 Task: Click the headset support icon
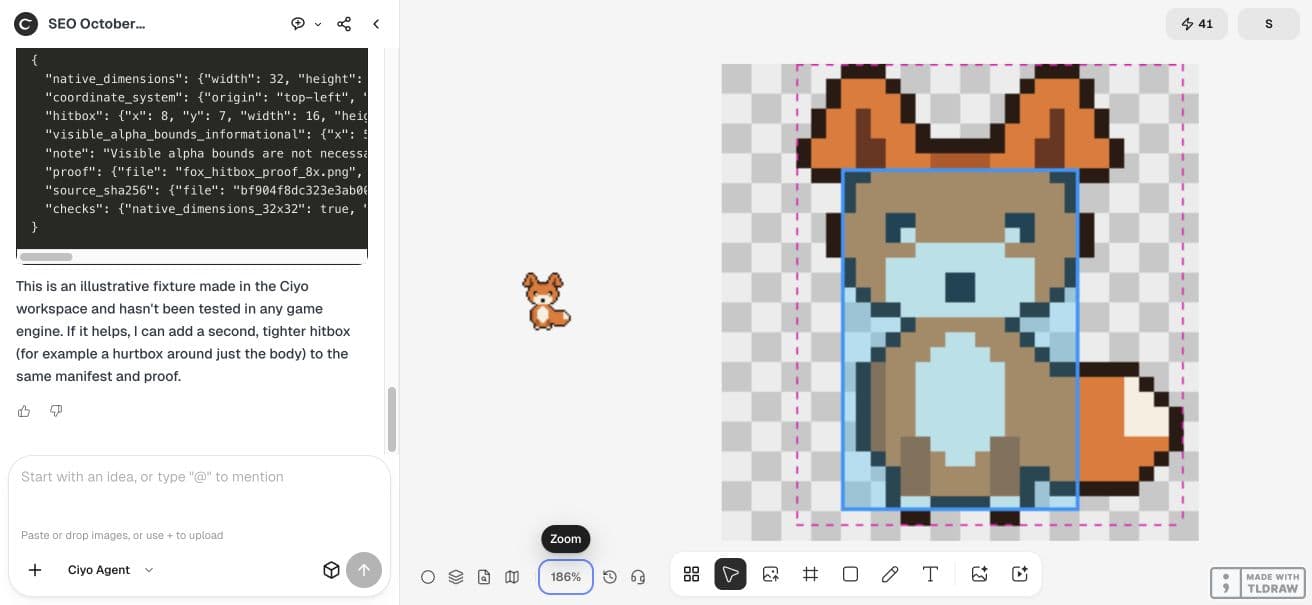[638, 577]
